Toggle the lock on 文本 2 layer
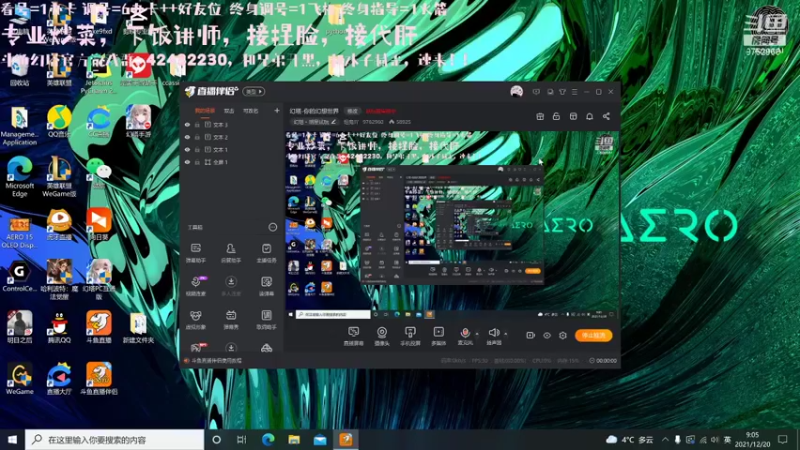 [x=197, y=137]
